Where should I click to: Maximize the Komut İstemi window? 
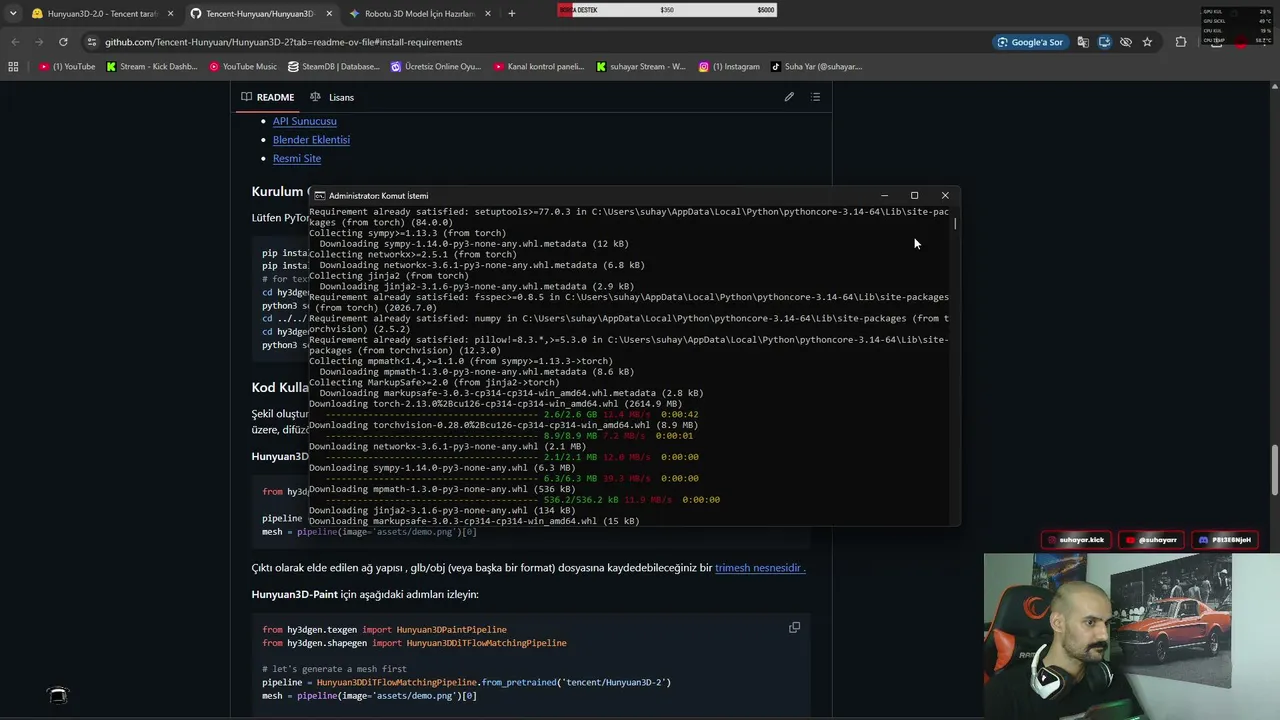pos(914,195)
